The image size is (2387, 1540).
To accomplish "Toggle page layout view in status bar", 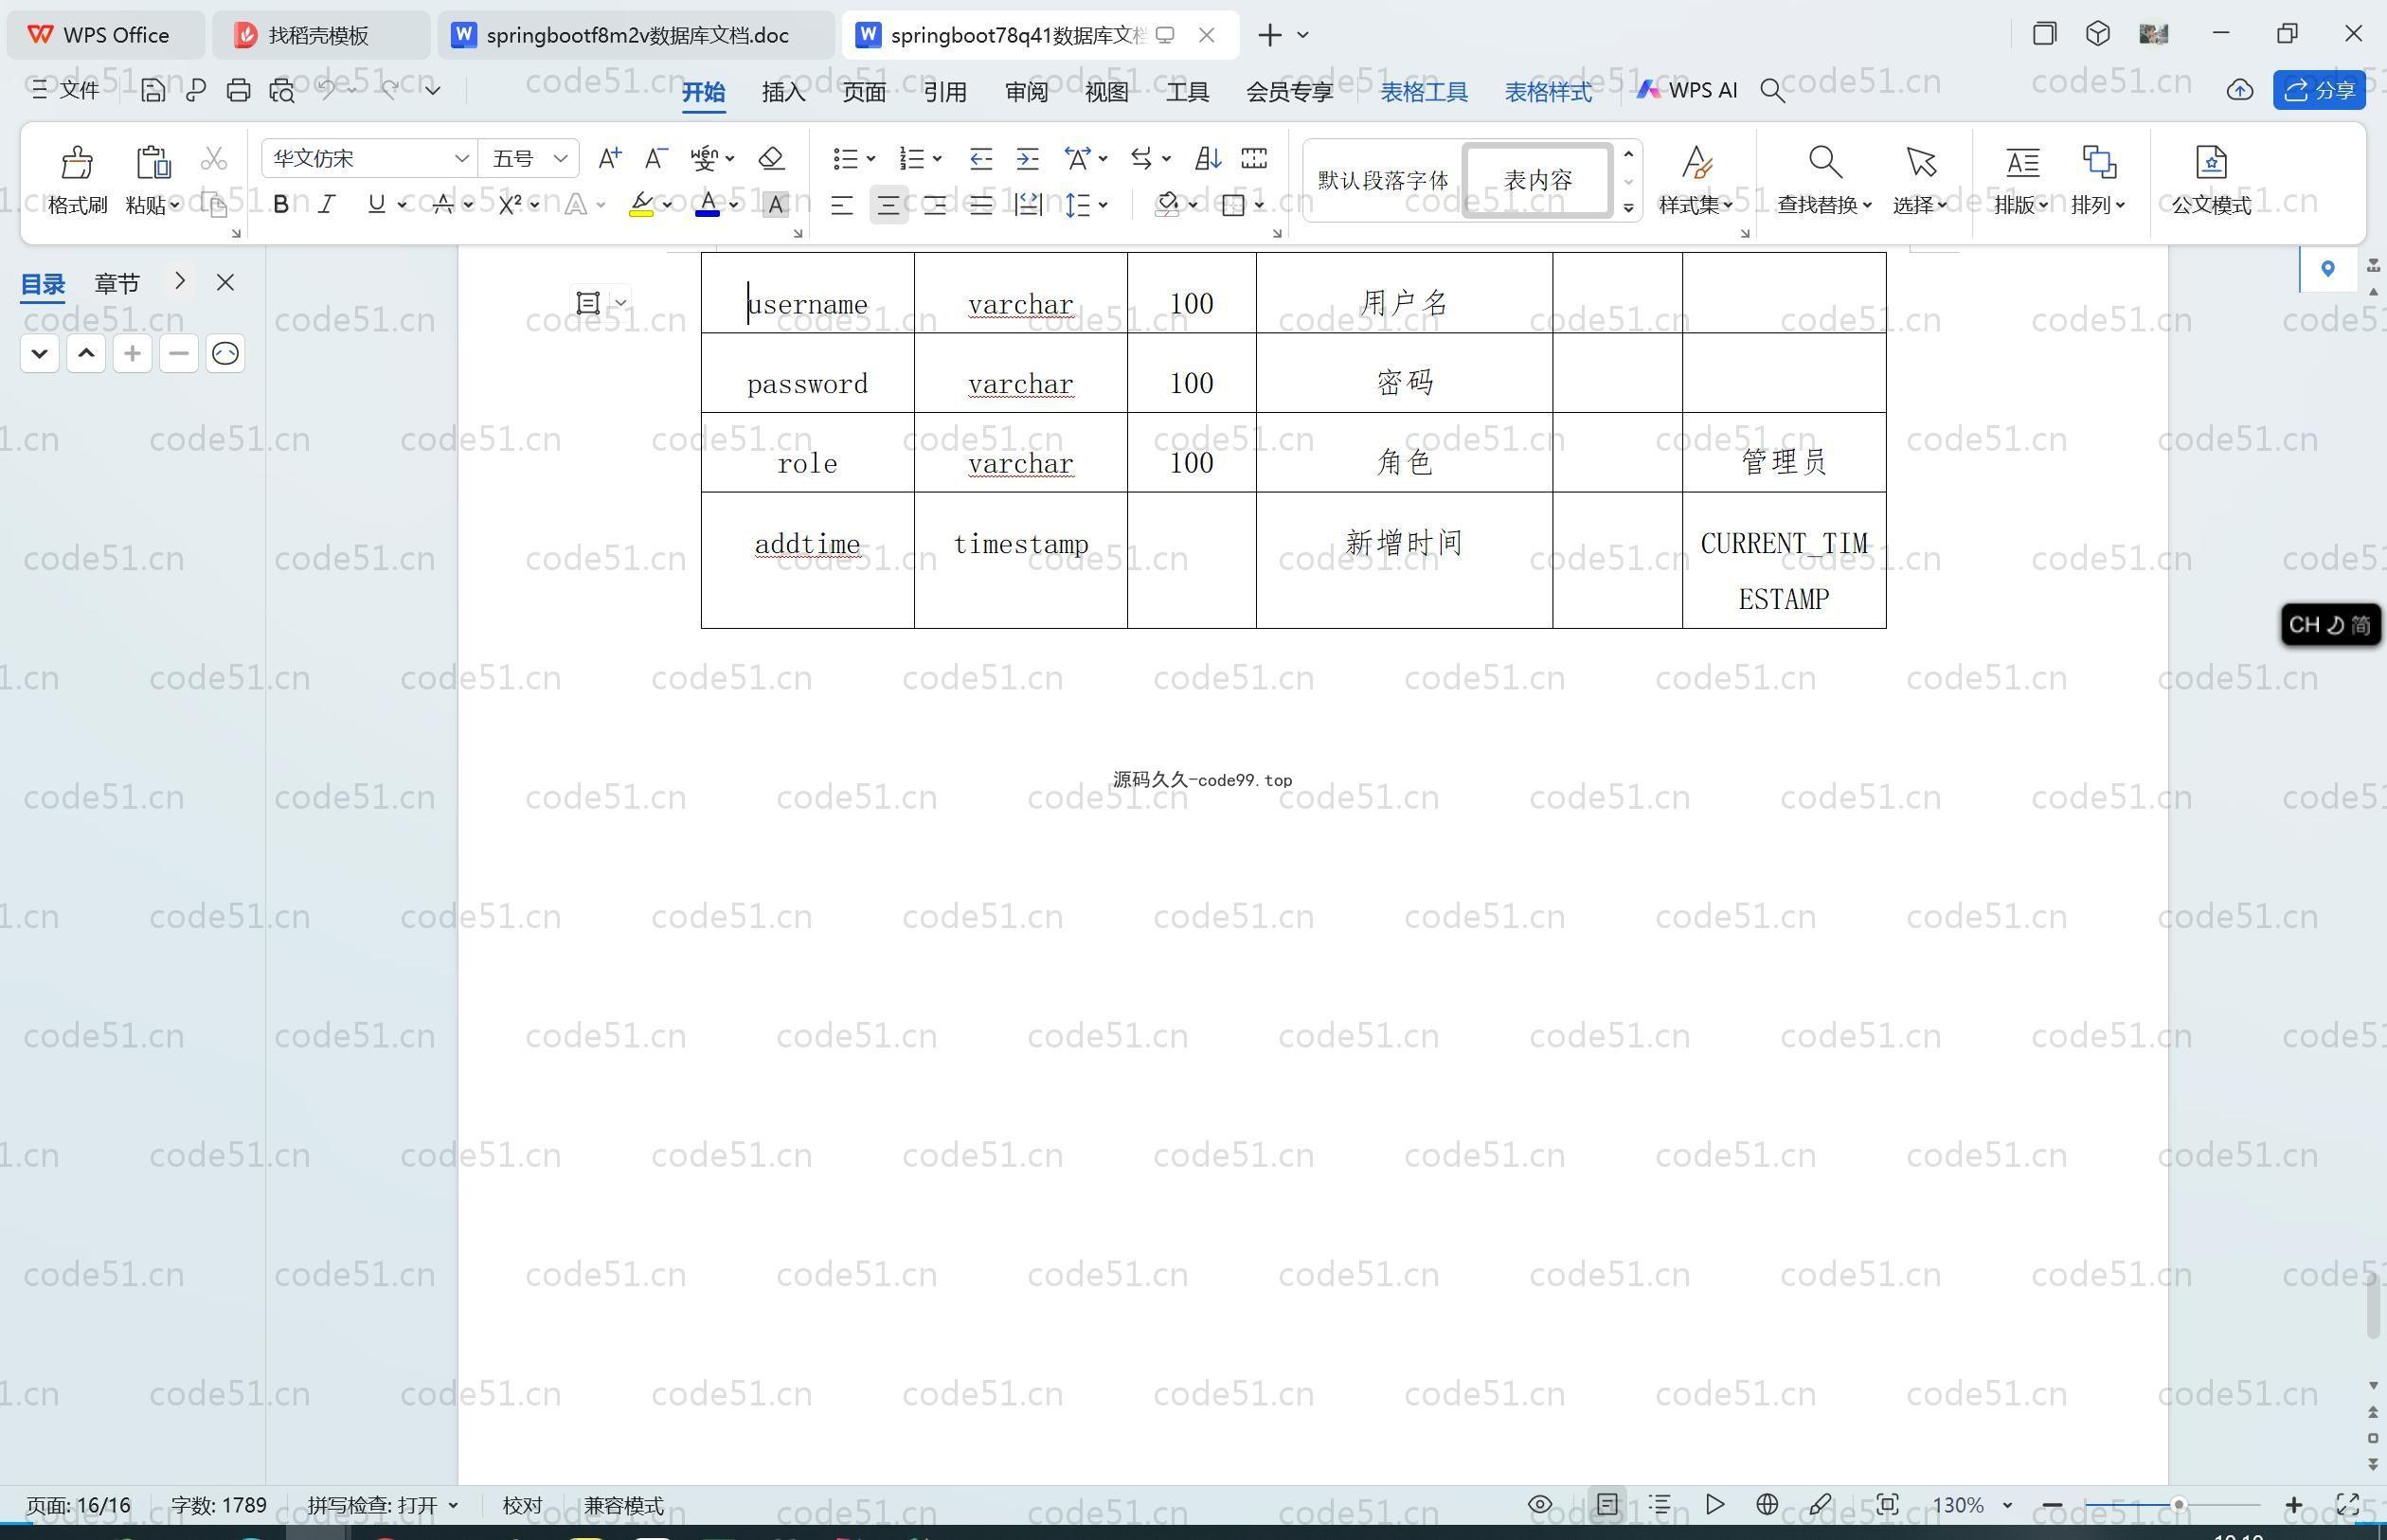I will [x=1607, y=1504].
